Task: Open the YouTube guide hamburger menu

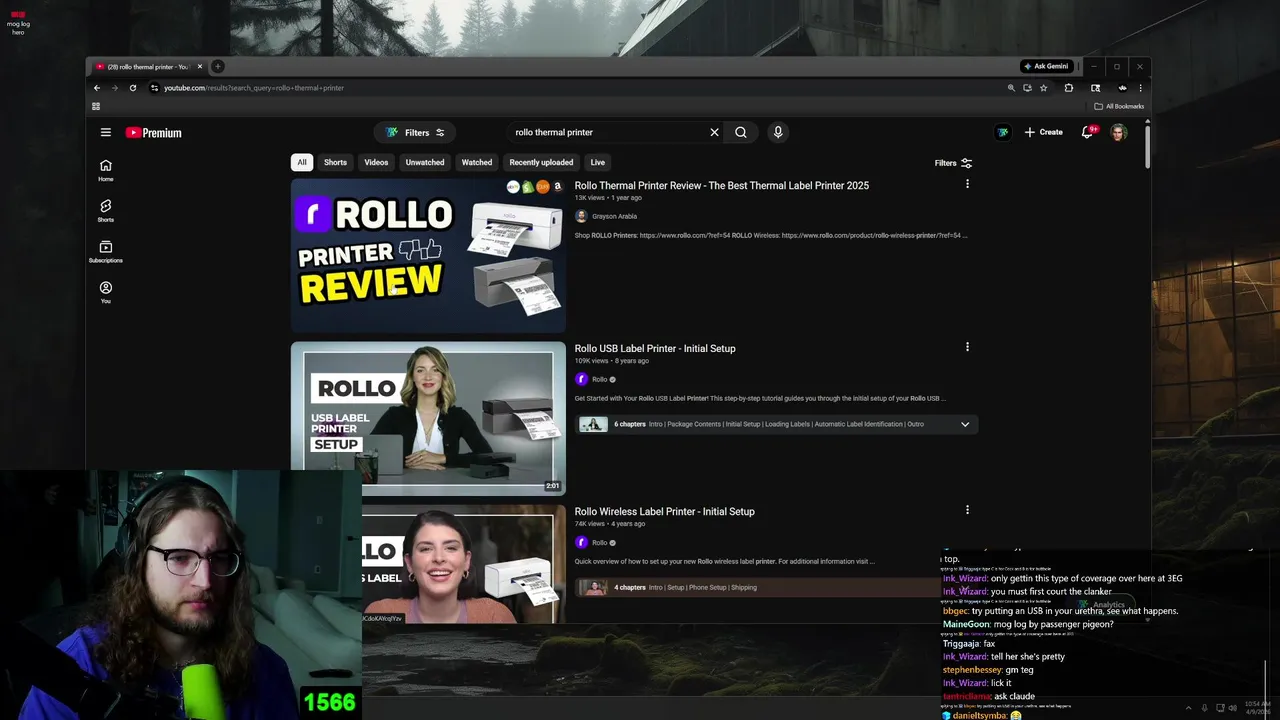Action: point(105,132)
